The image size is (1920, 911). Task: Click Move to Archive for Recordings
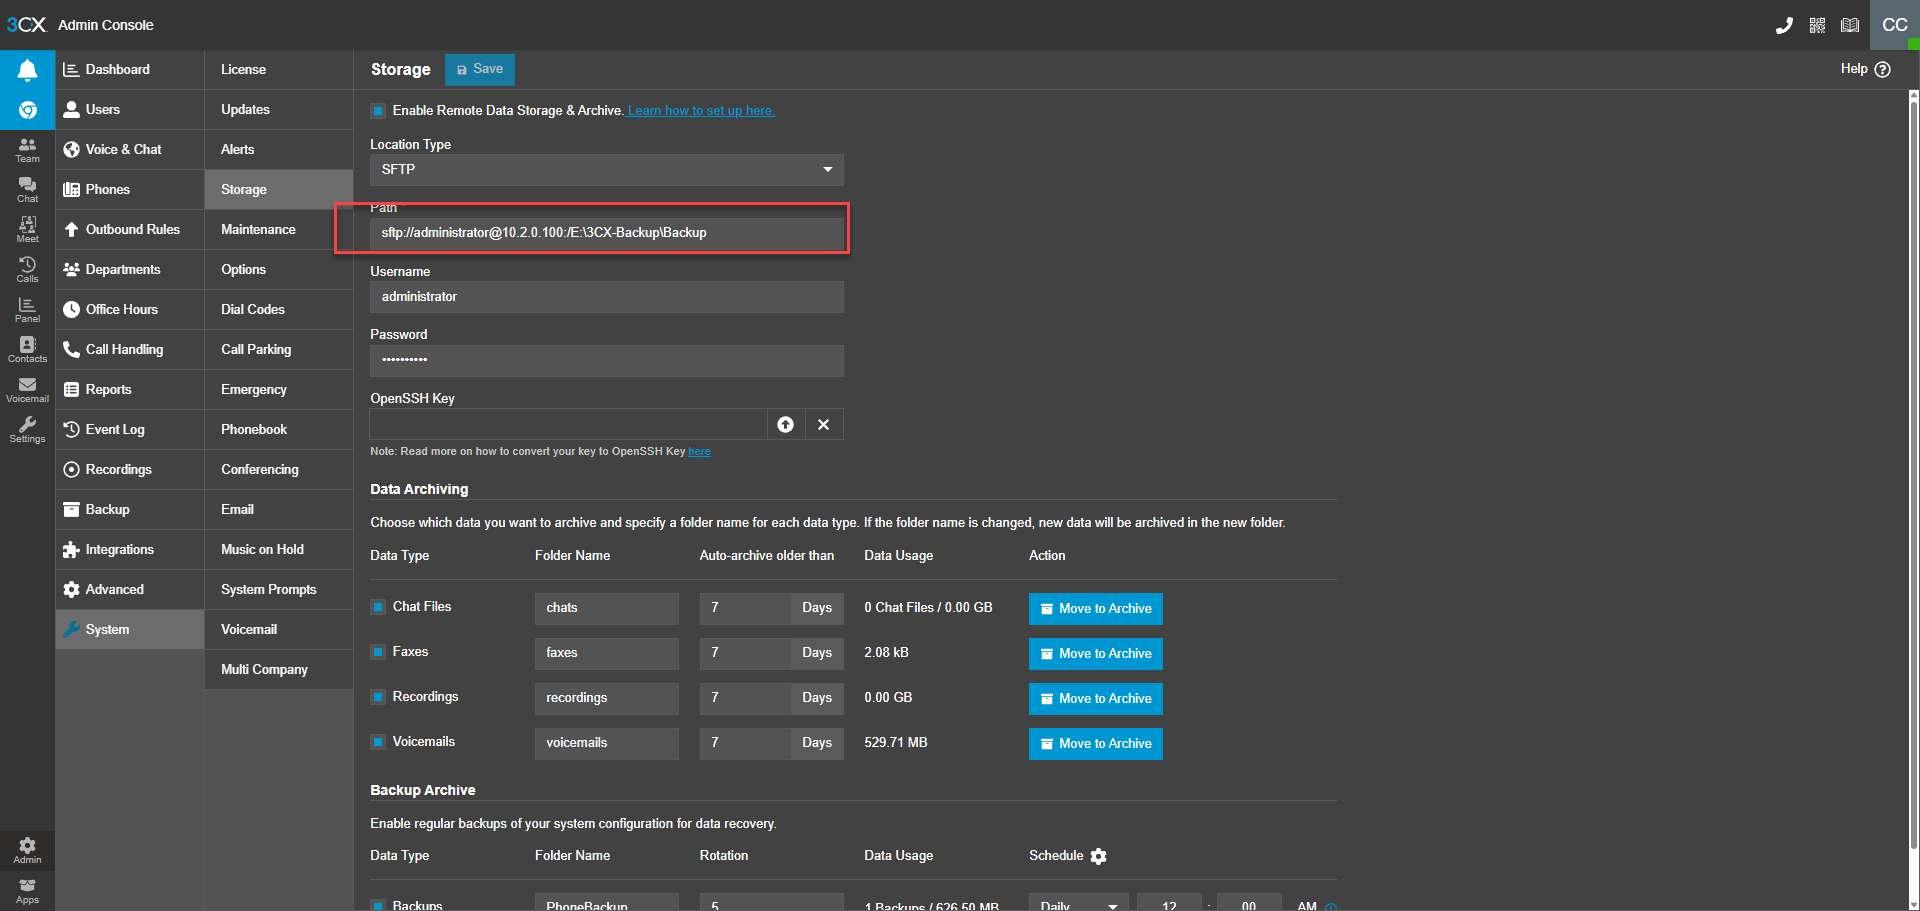pyautogui.click(x=1095, y=699)
